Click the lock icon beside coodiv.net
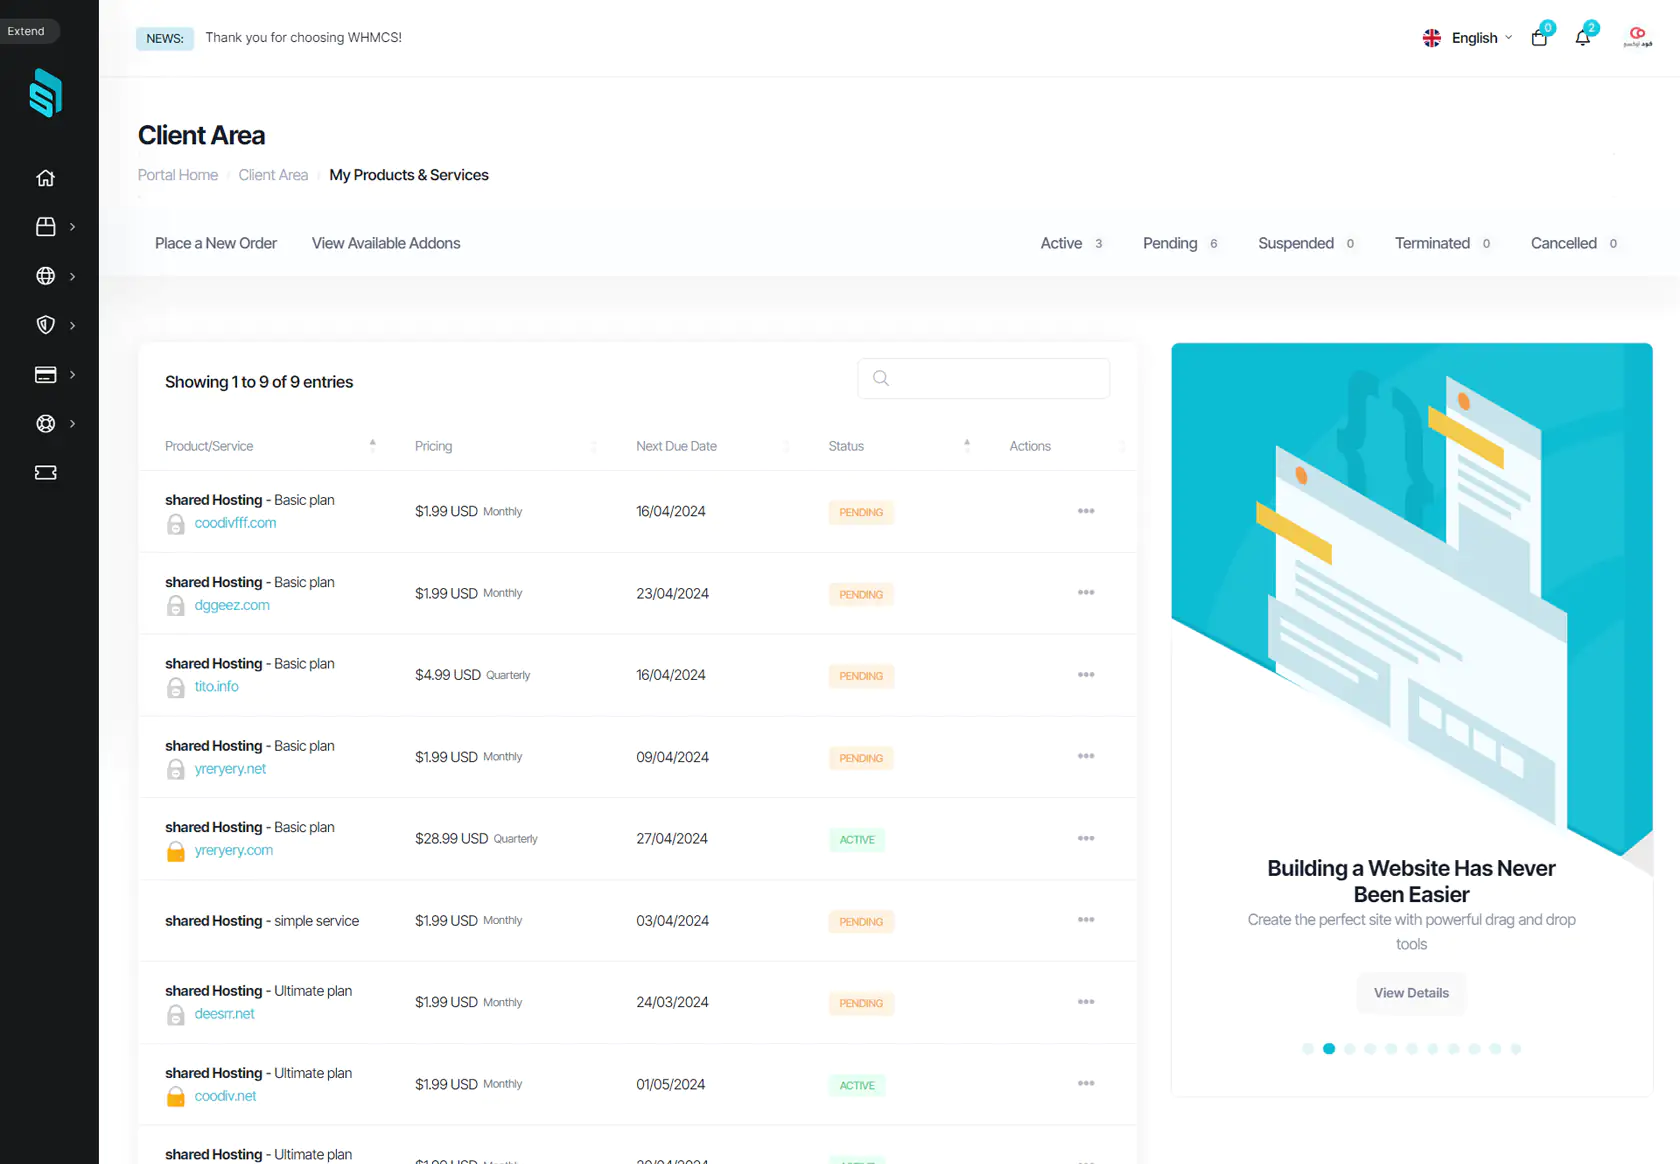 (x=175, y=1097)
